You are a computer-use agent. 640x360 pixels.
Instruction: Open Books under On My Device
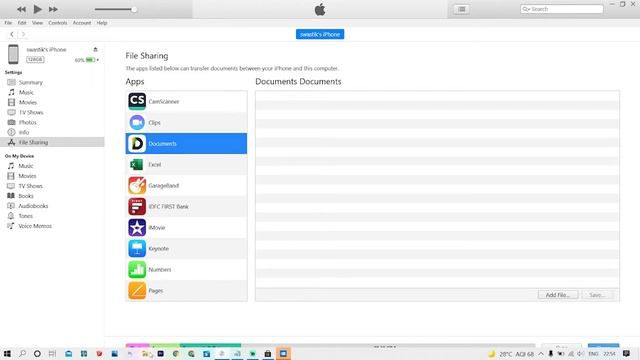click(x=26, y=196)
